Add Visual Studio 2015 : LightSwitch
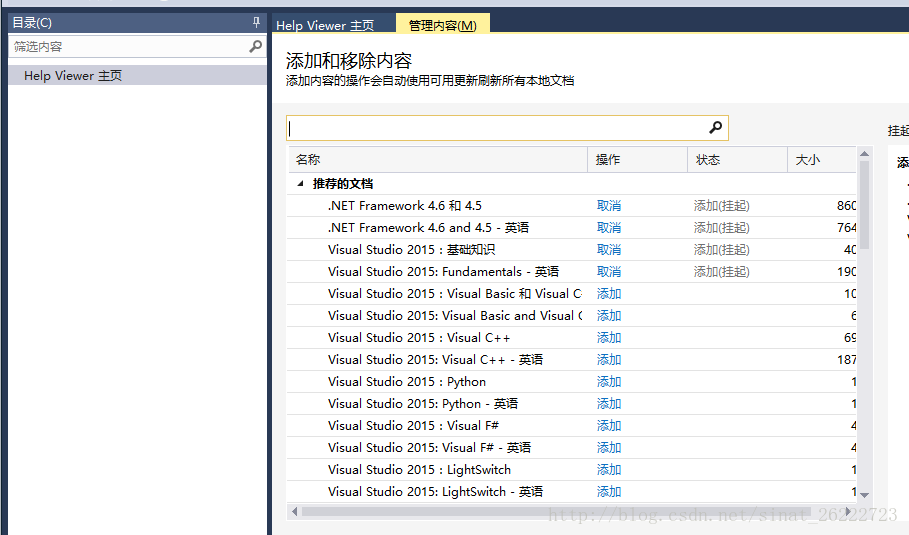 pos(609,470)
